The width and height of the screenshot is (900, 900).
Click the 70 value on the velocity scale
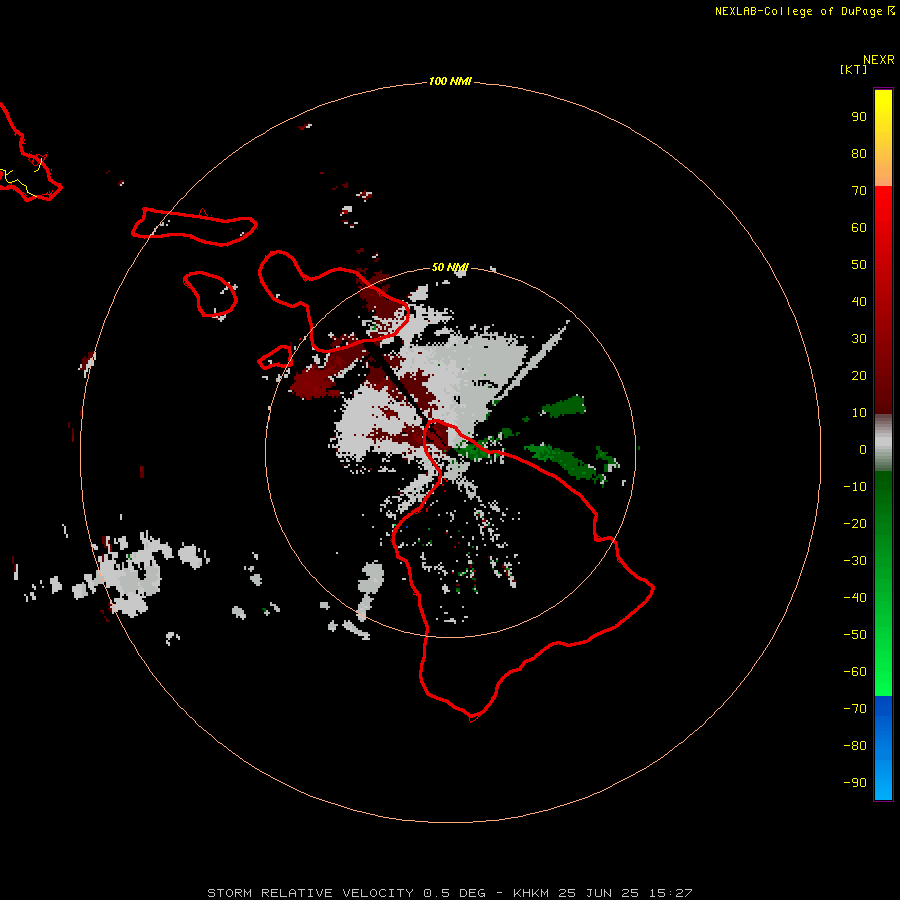click(859, 191)
